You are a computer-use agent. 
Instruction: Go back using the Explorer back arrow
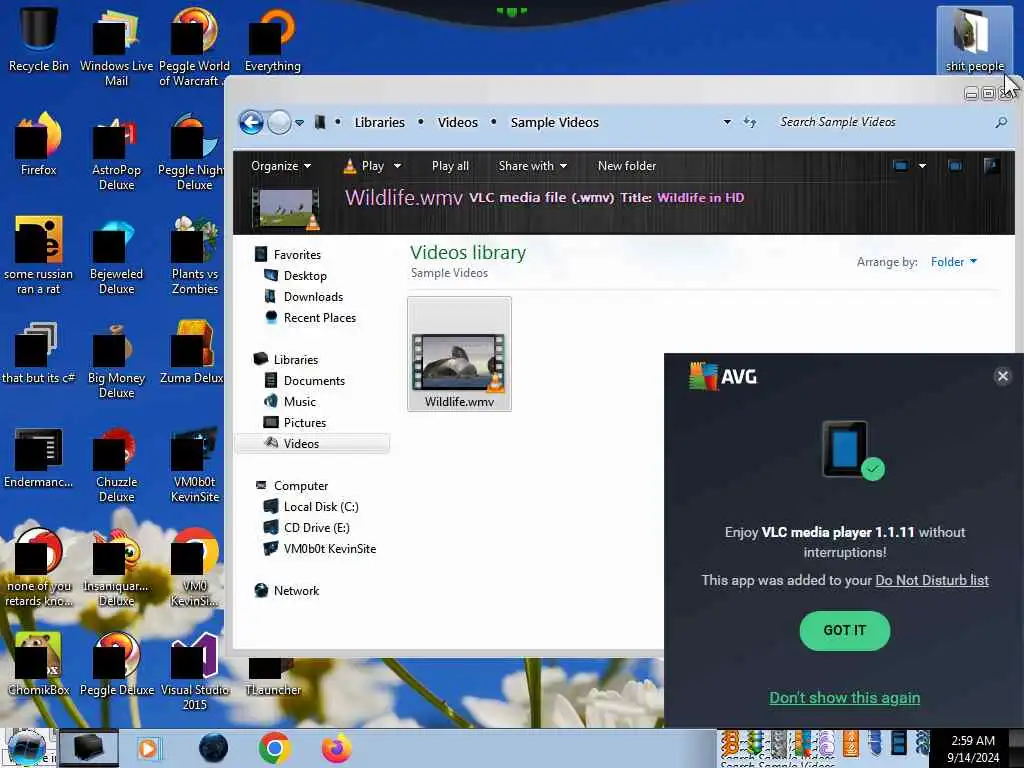251,122
